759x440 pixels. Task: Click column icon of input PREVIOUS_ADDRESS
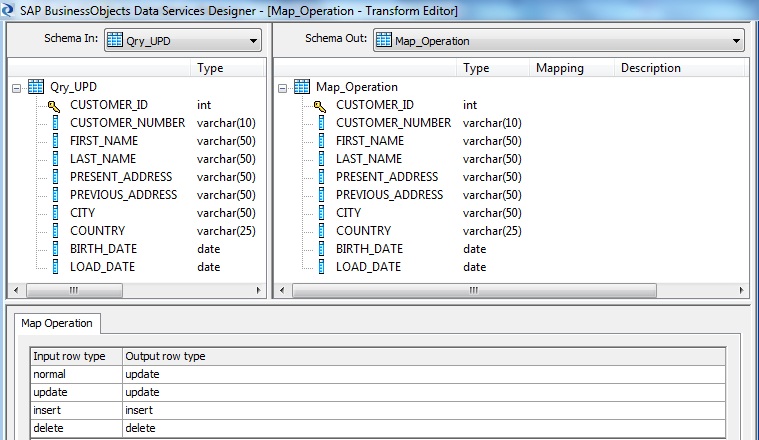point(55,195)
